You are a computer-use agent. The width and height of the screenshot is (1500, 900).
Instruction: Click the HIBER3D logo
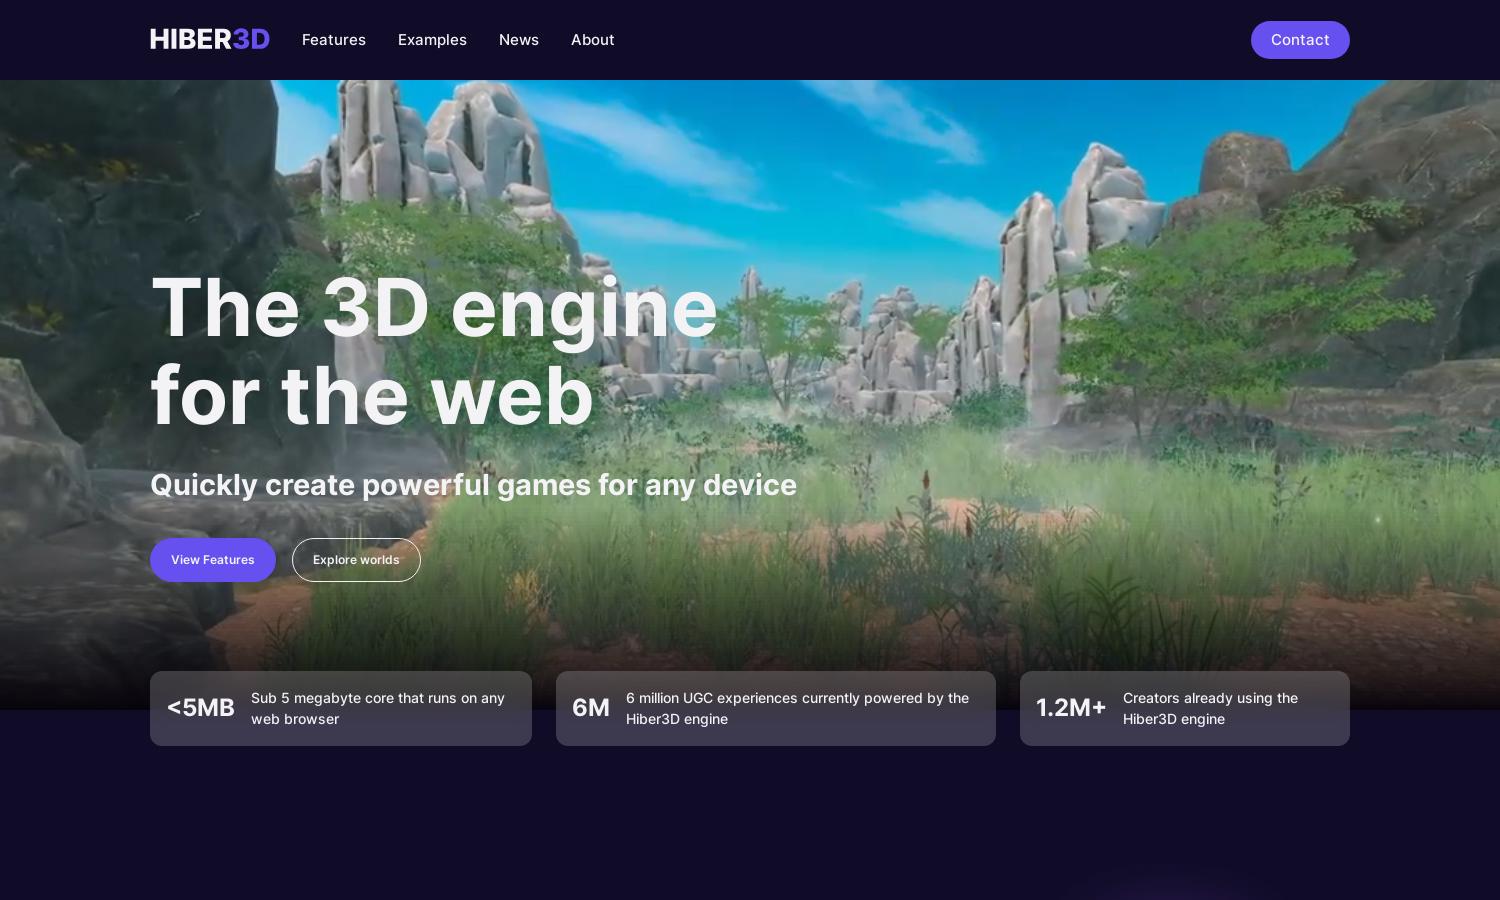(210, 39)
